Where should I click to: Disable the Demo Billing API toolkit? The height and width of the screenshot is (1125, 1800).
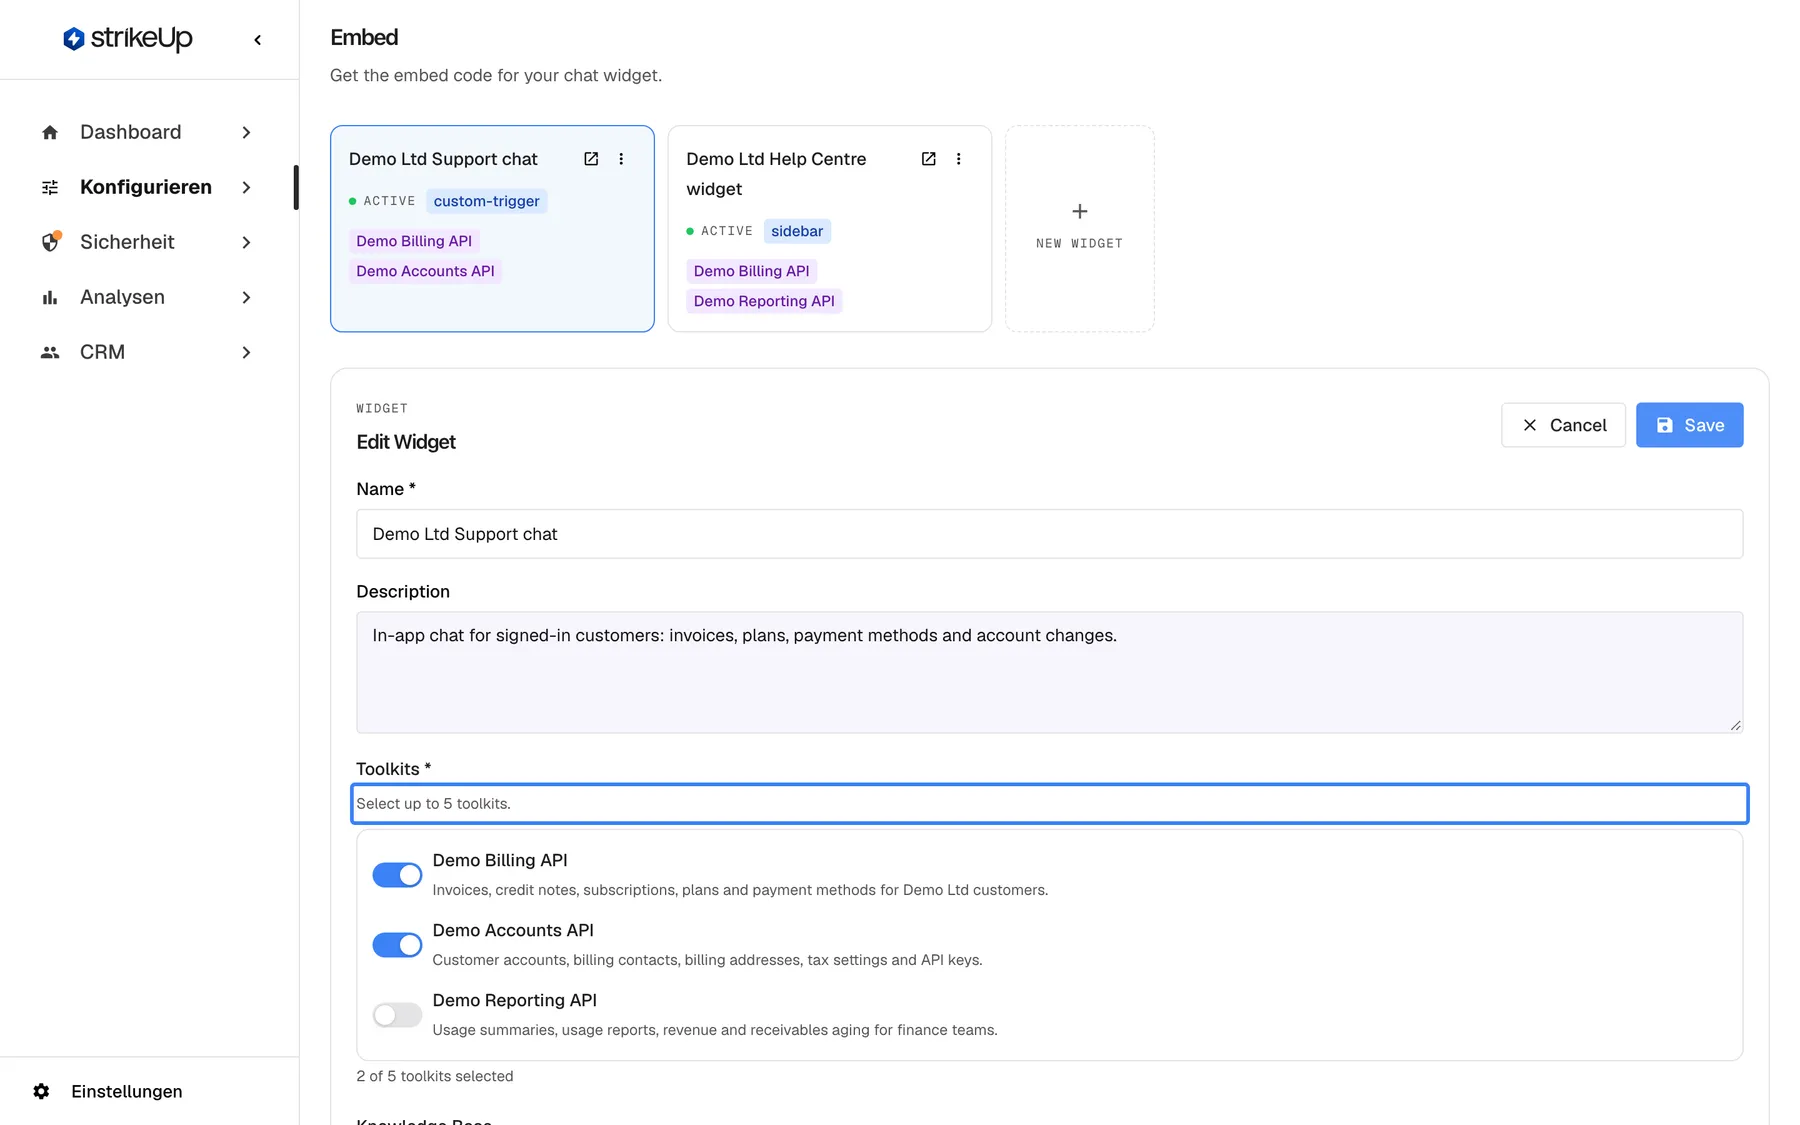pyautogui.click(x=397, y=875)
